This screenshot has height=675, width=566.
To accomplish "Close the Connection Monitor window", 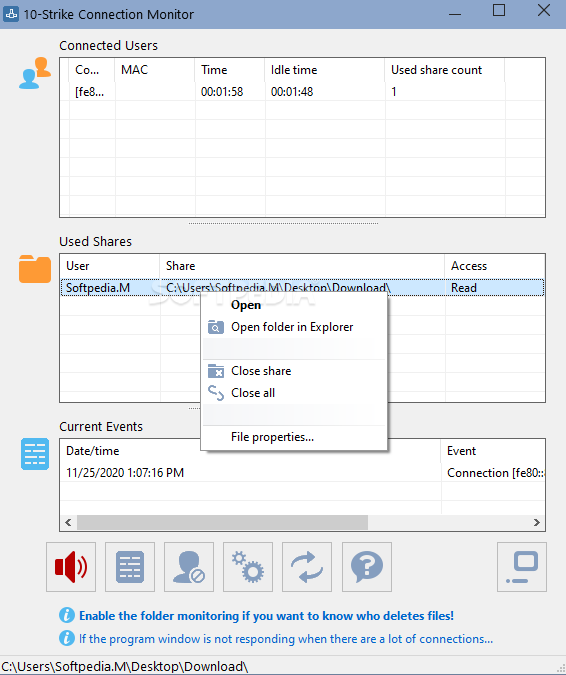I will pos(544,10).
